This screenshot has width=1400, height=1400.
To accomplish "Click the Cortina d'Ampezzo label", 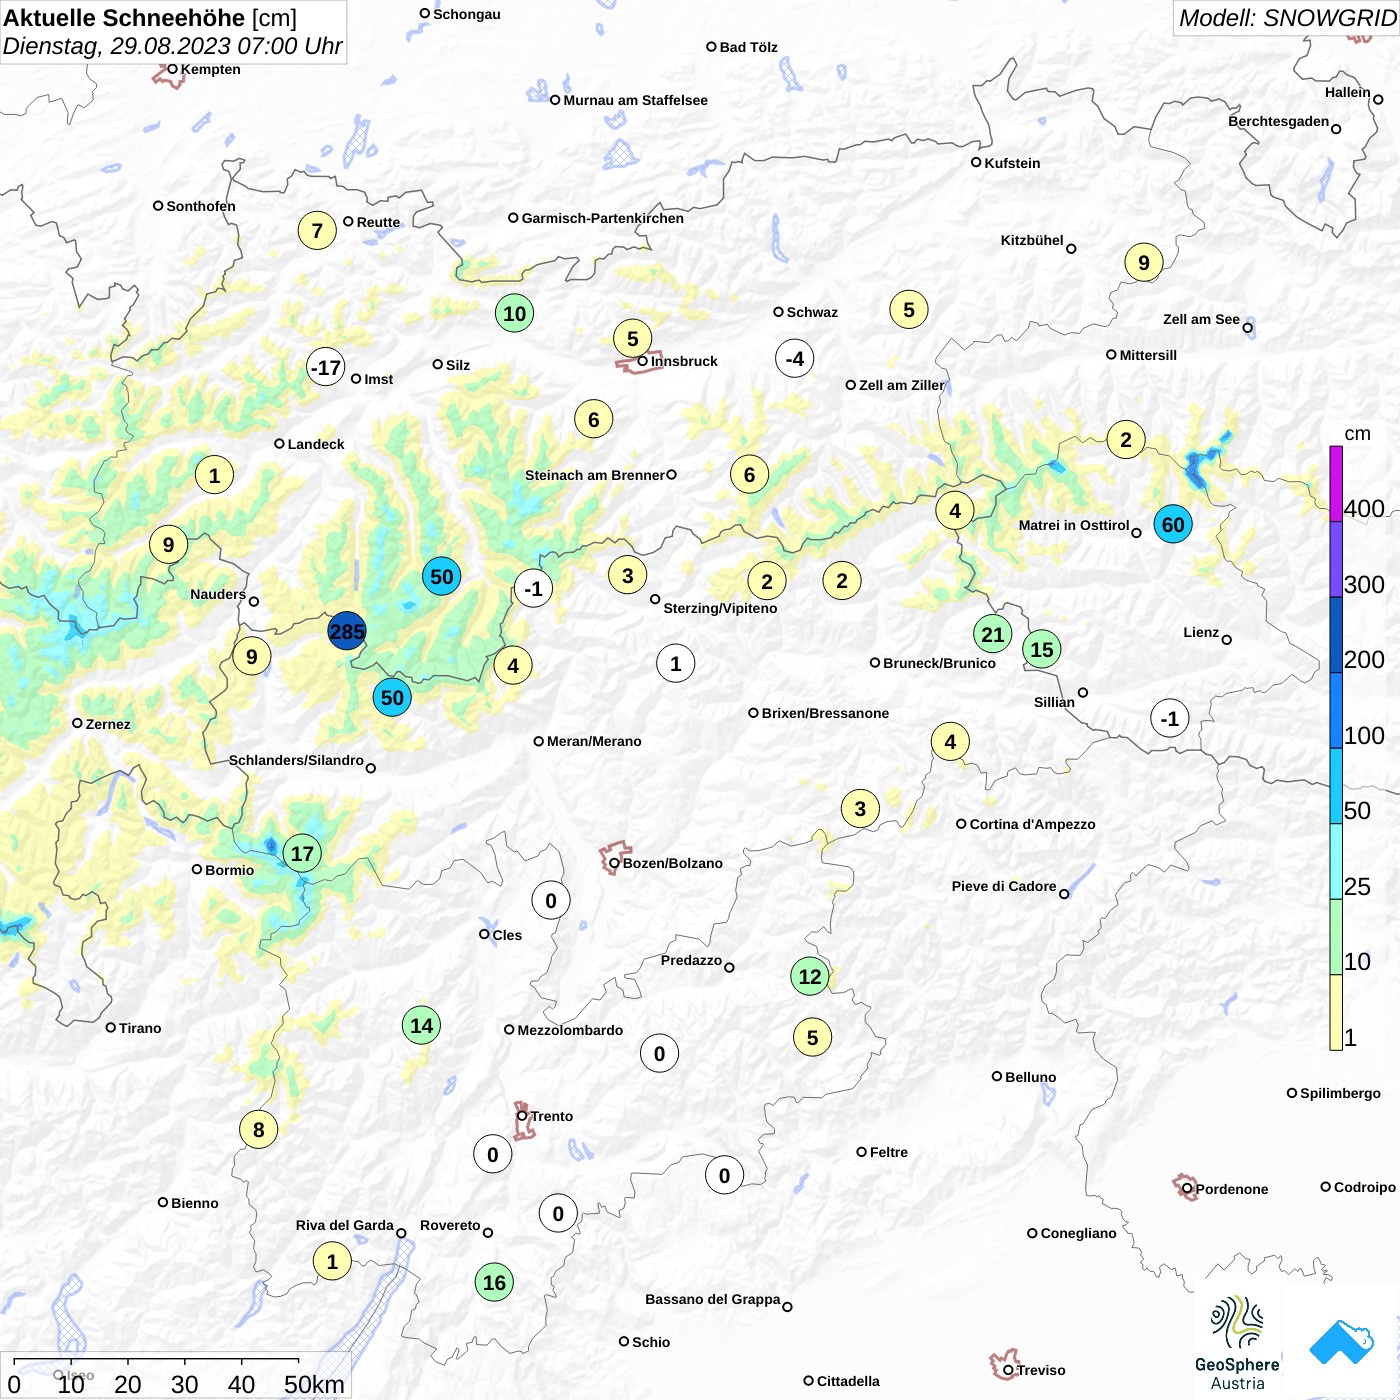I will click(1033, 824).
